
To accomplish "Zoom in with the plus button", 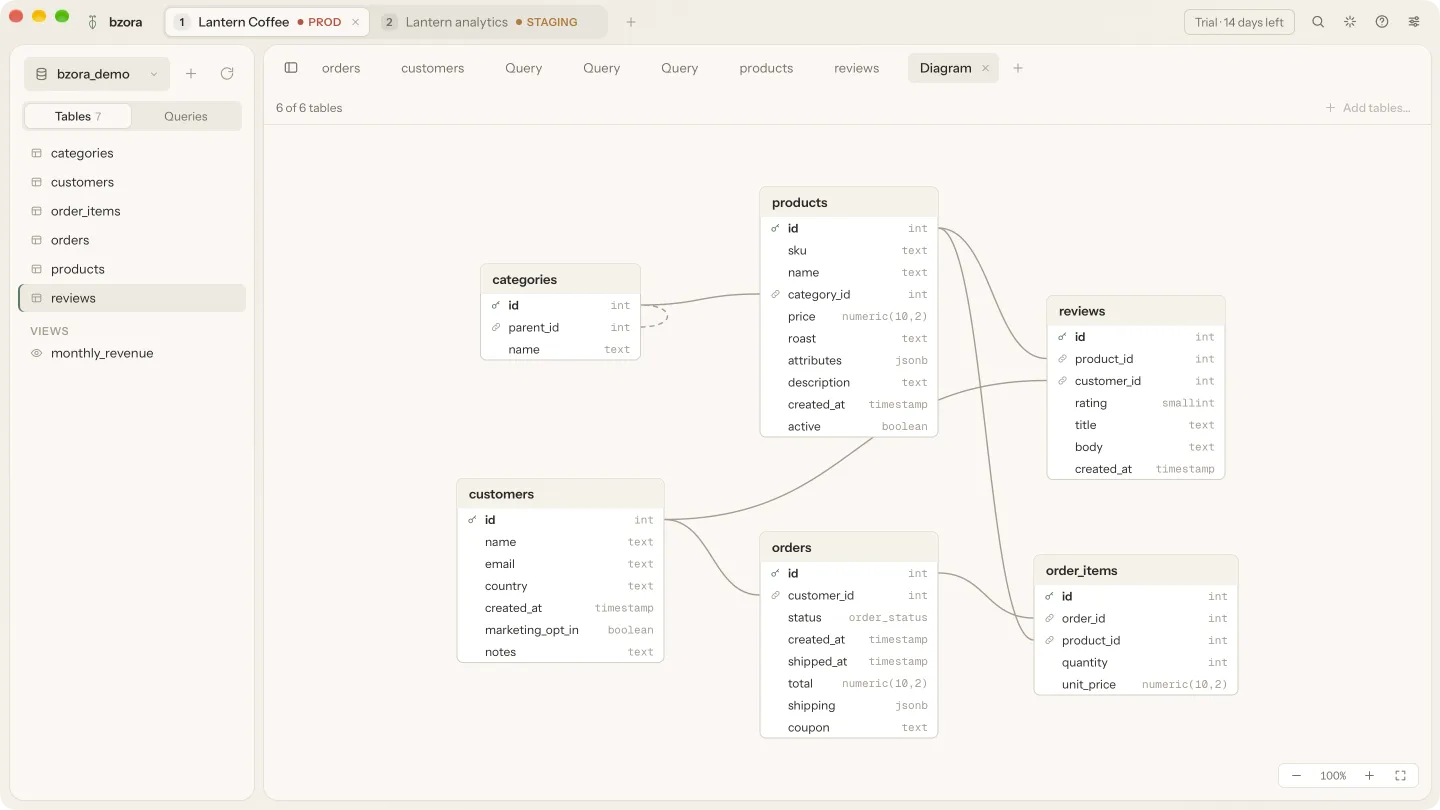I will [x=1369, y=776].
